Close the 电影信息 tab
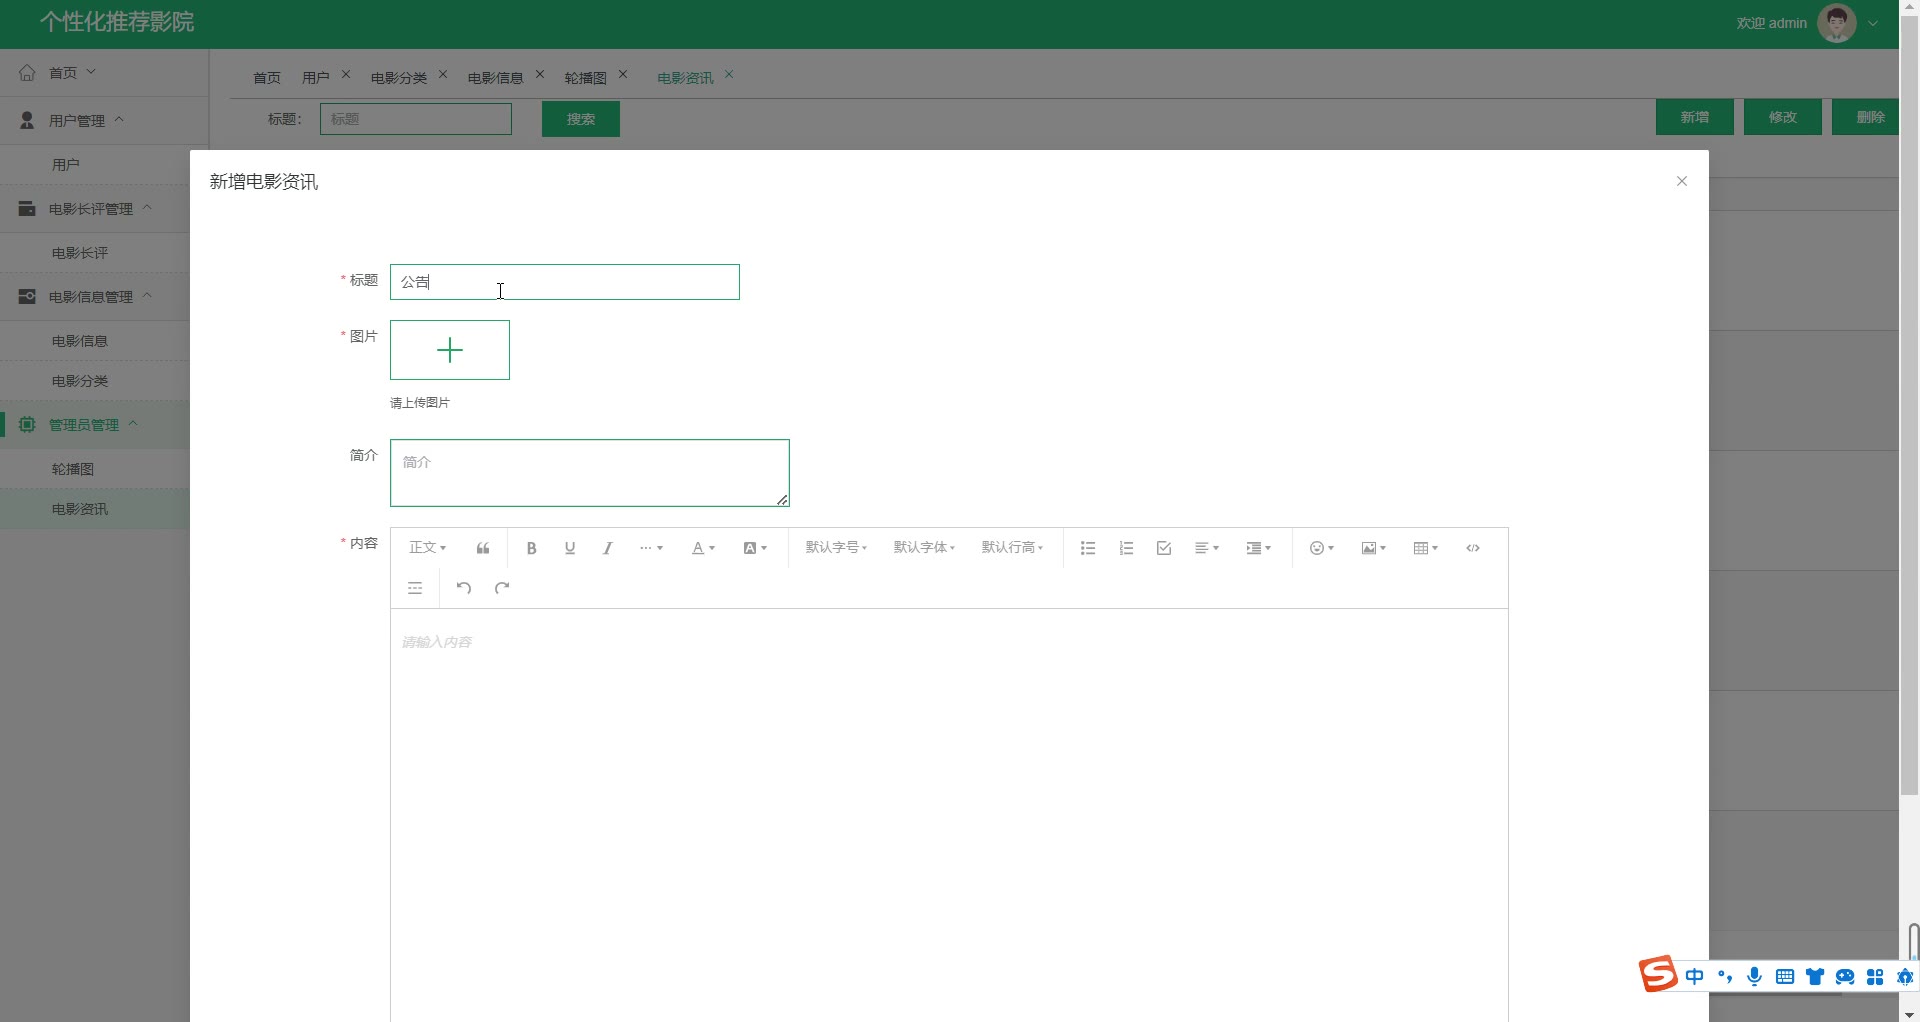Viewport: 1920px width, 1022px height. (540, 74)
